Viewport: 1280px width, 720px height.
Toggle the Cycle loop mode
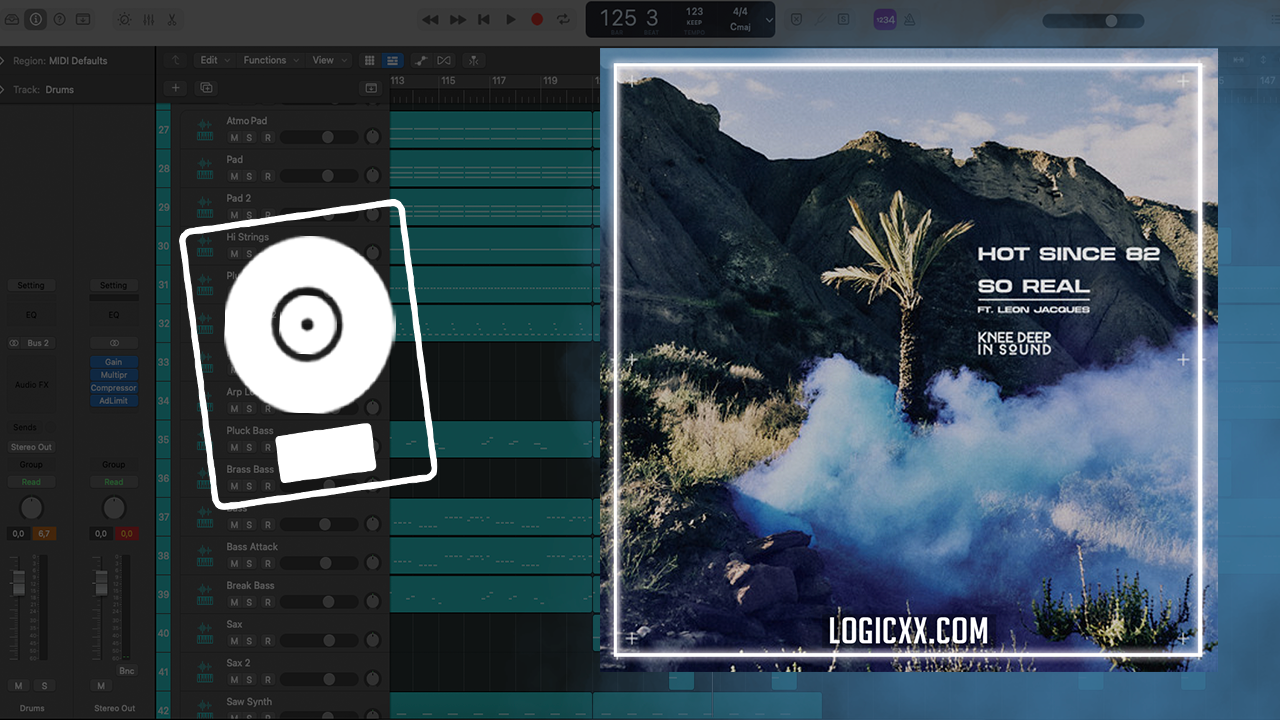pos(563,19)
